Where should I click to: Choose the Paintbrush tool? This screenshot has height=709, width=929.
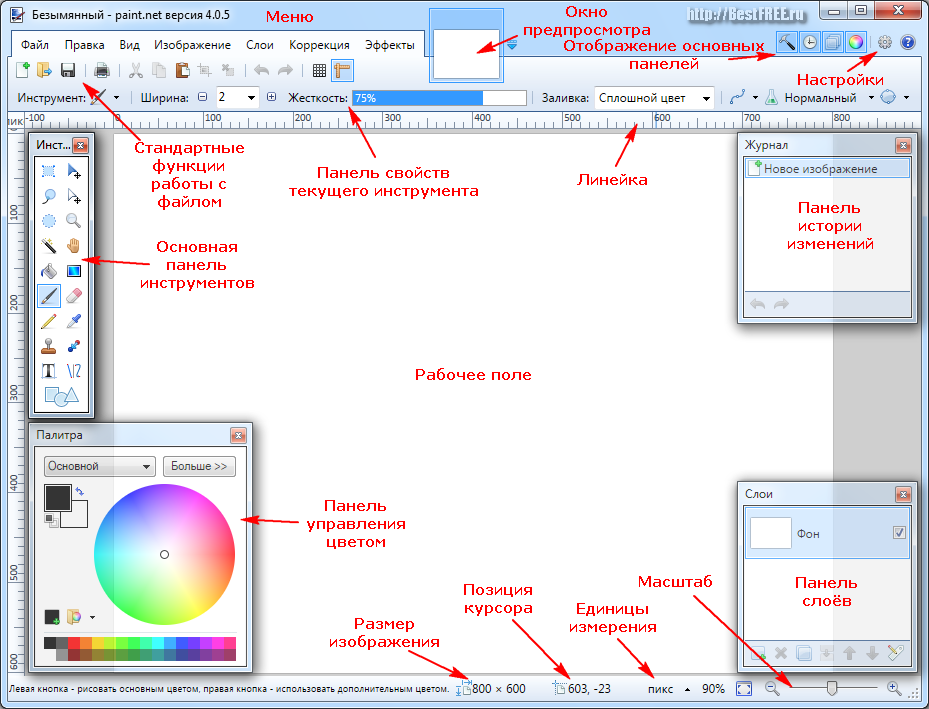pos(49,296)
